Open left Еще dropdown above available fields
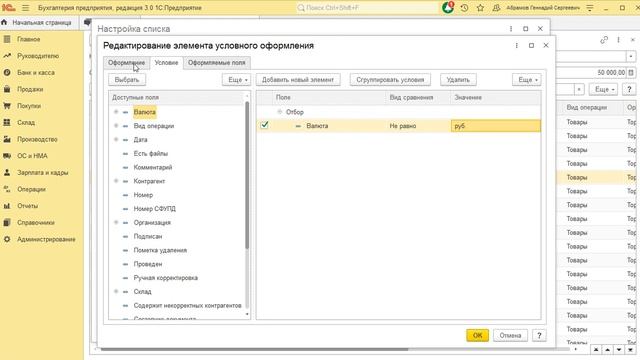The image size is (640, 360). click(x=236, y=80)
